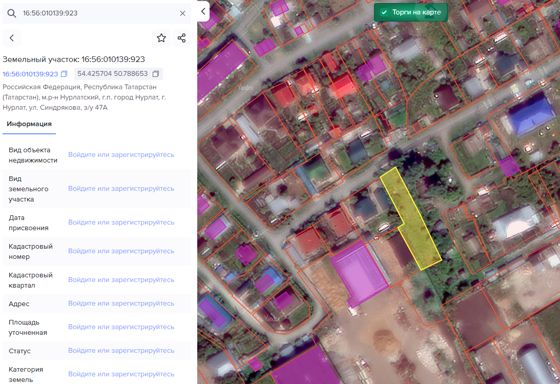560x384 pixels.
Task: Copy cadastral number with copy icon
Action: 64,74
